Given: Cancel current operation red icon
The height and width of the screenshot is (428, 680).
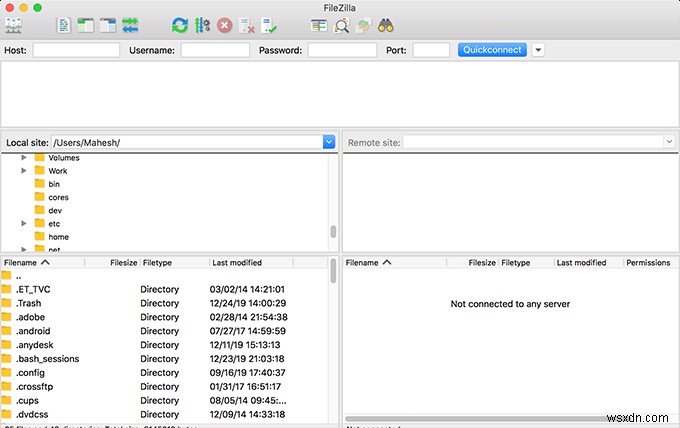Looking at the screenshot, I should (225, 26).
